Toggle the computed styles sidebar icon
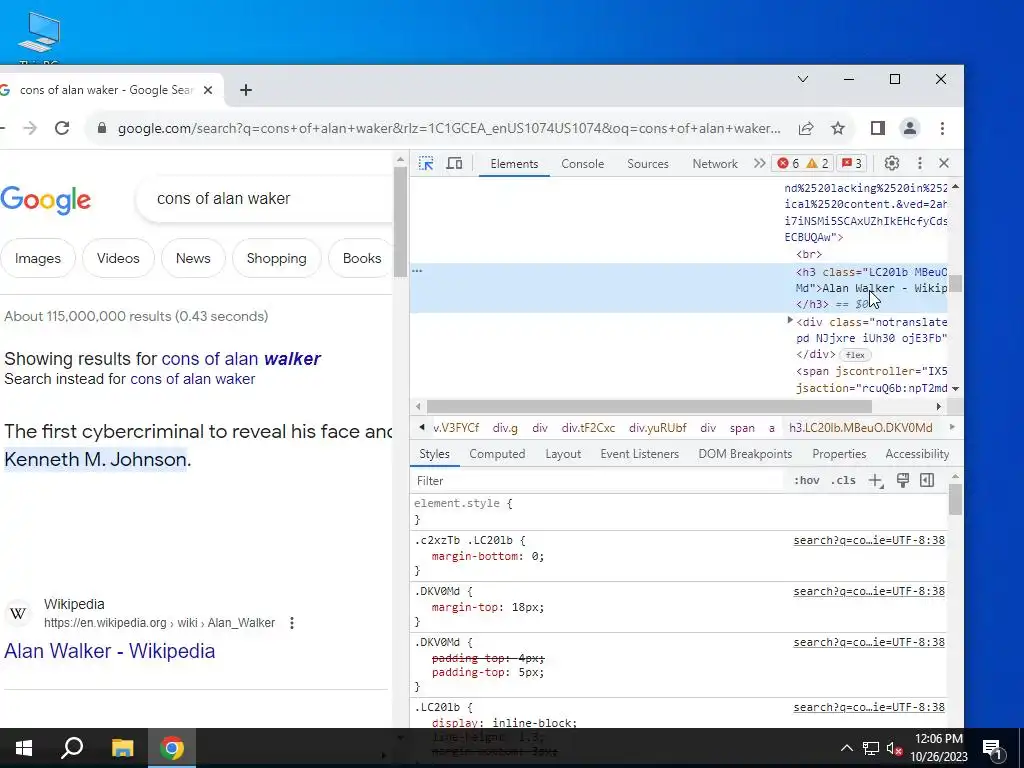The height and width of the screenshot is (768, 1024). (927, 481)
